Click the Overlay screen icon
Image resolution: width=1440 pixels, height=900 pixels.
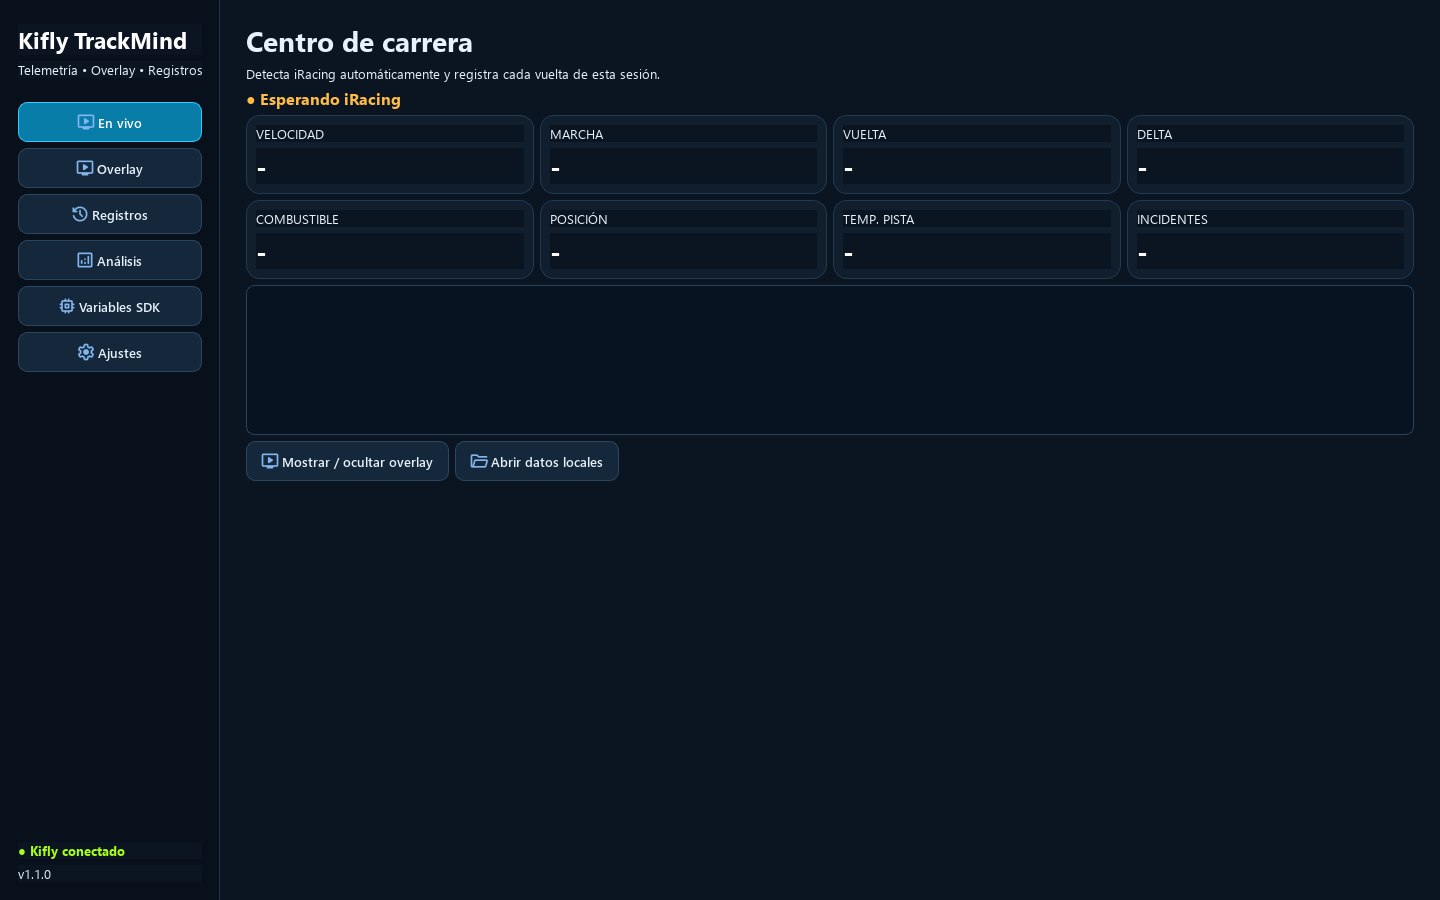[85, 168]
